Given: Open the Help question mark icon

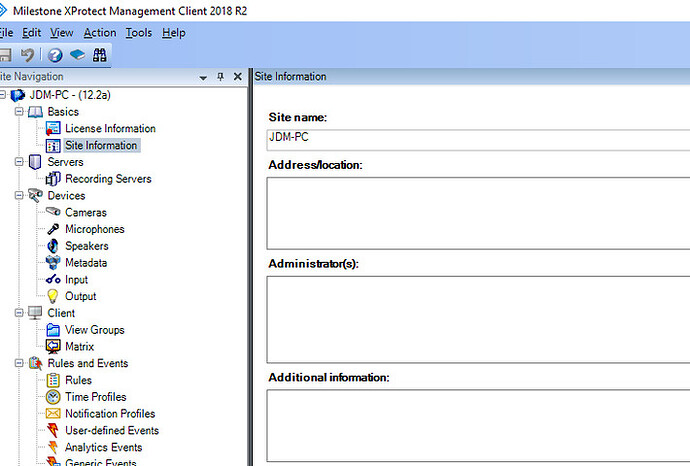Looking at the screenshot, I should (x=55, y=55).
